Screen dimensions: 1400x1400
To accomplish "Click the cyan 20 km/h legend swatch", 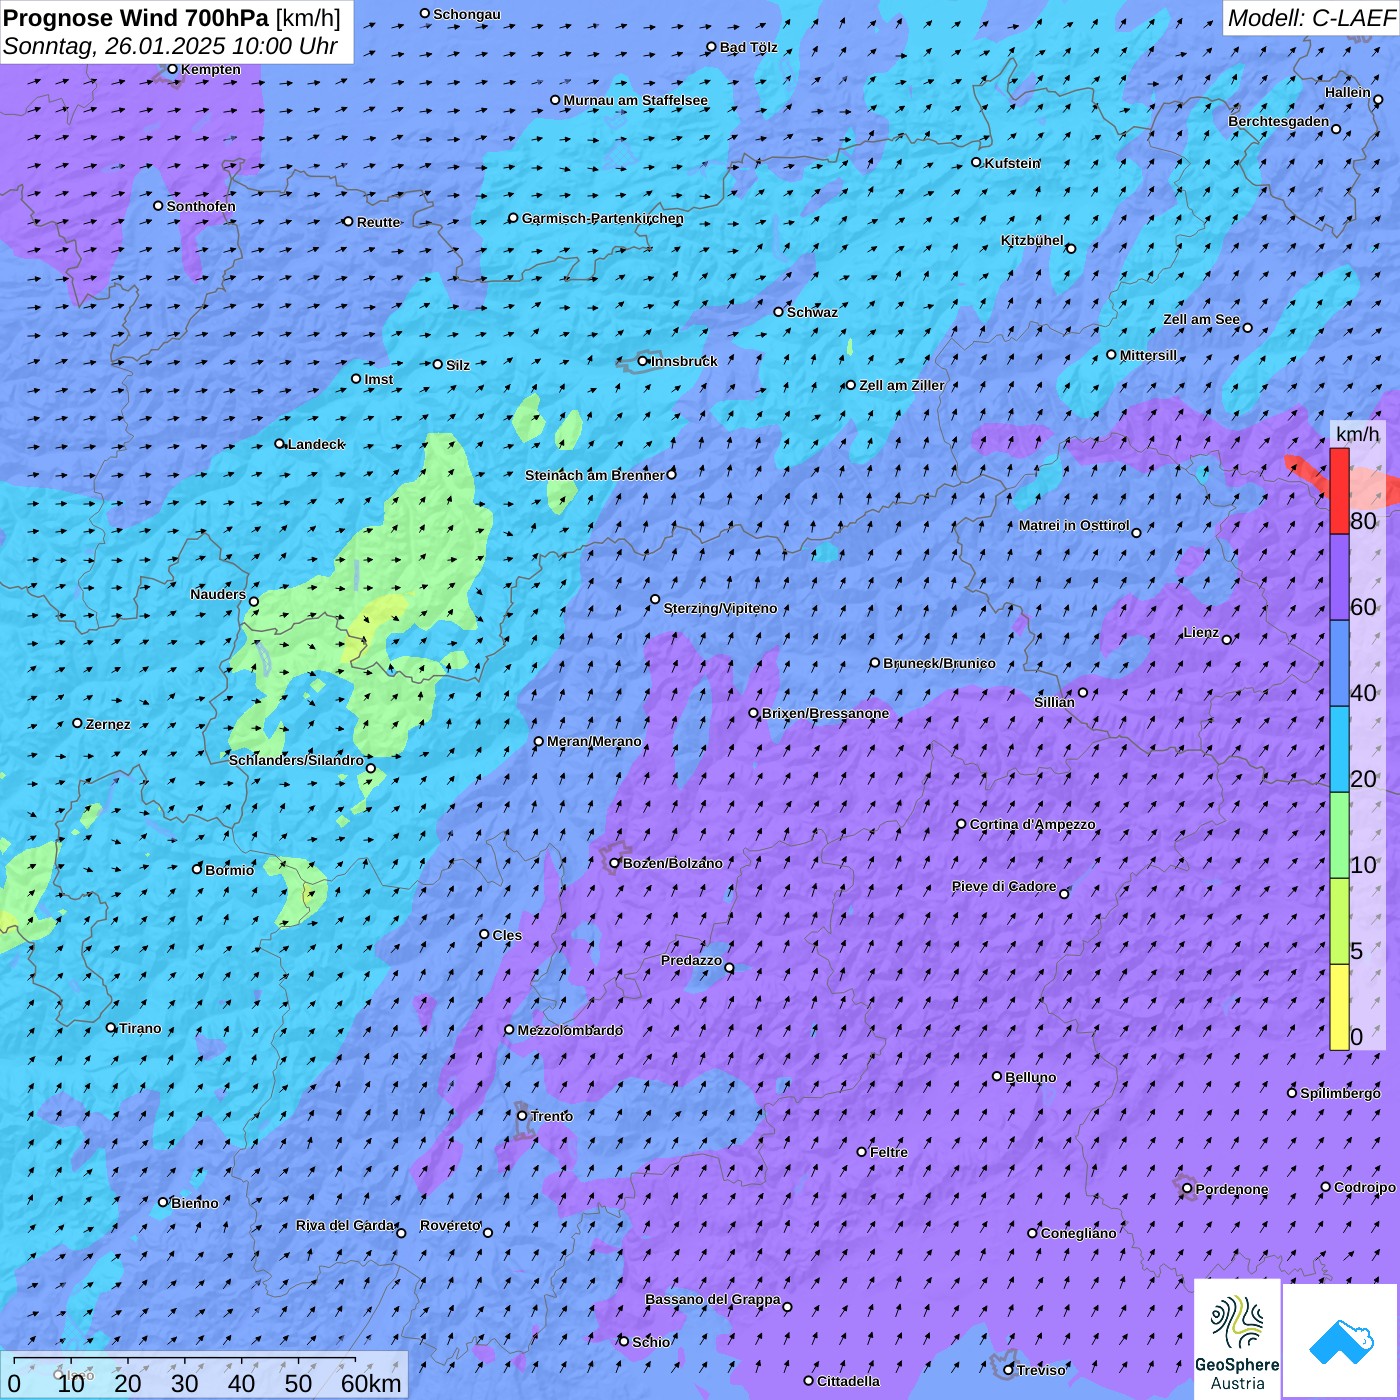I will click(x=1339, y=749).
